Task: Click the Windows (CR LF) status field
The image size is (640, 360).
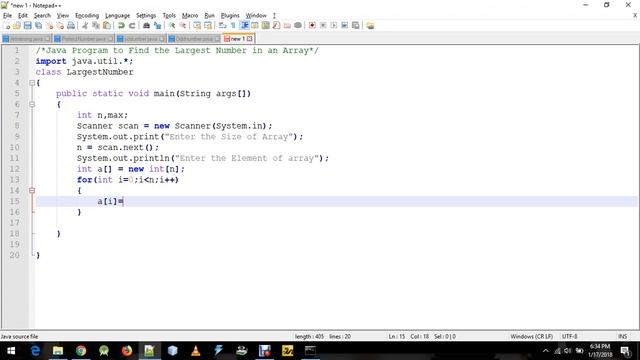Action: (x=531, y=337)
